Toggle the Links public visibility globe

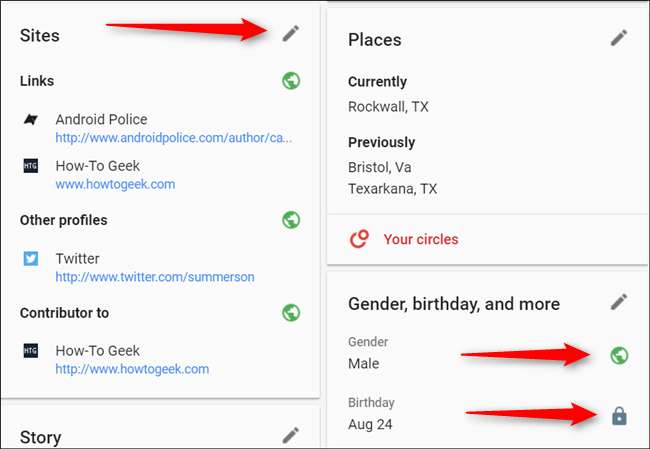pyautogui.click(x=291, y=81)
